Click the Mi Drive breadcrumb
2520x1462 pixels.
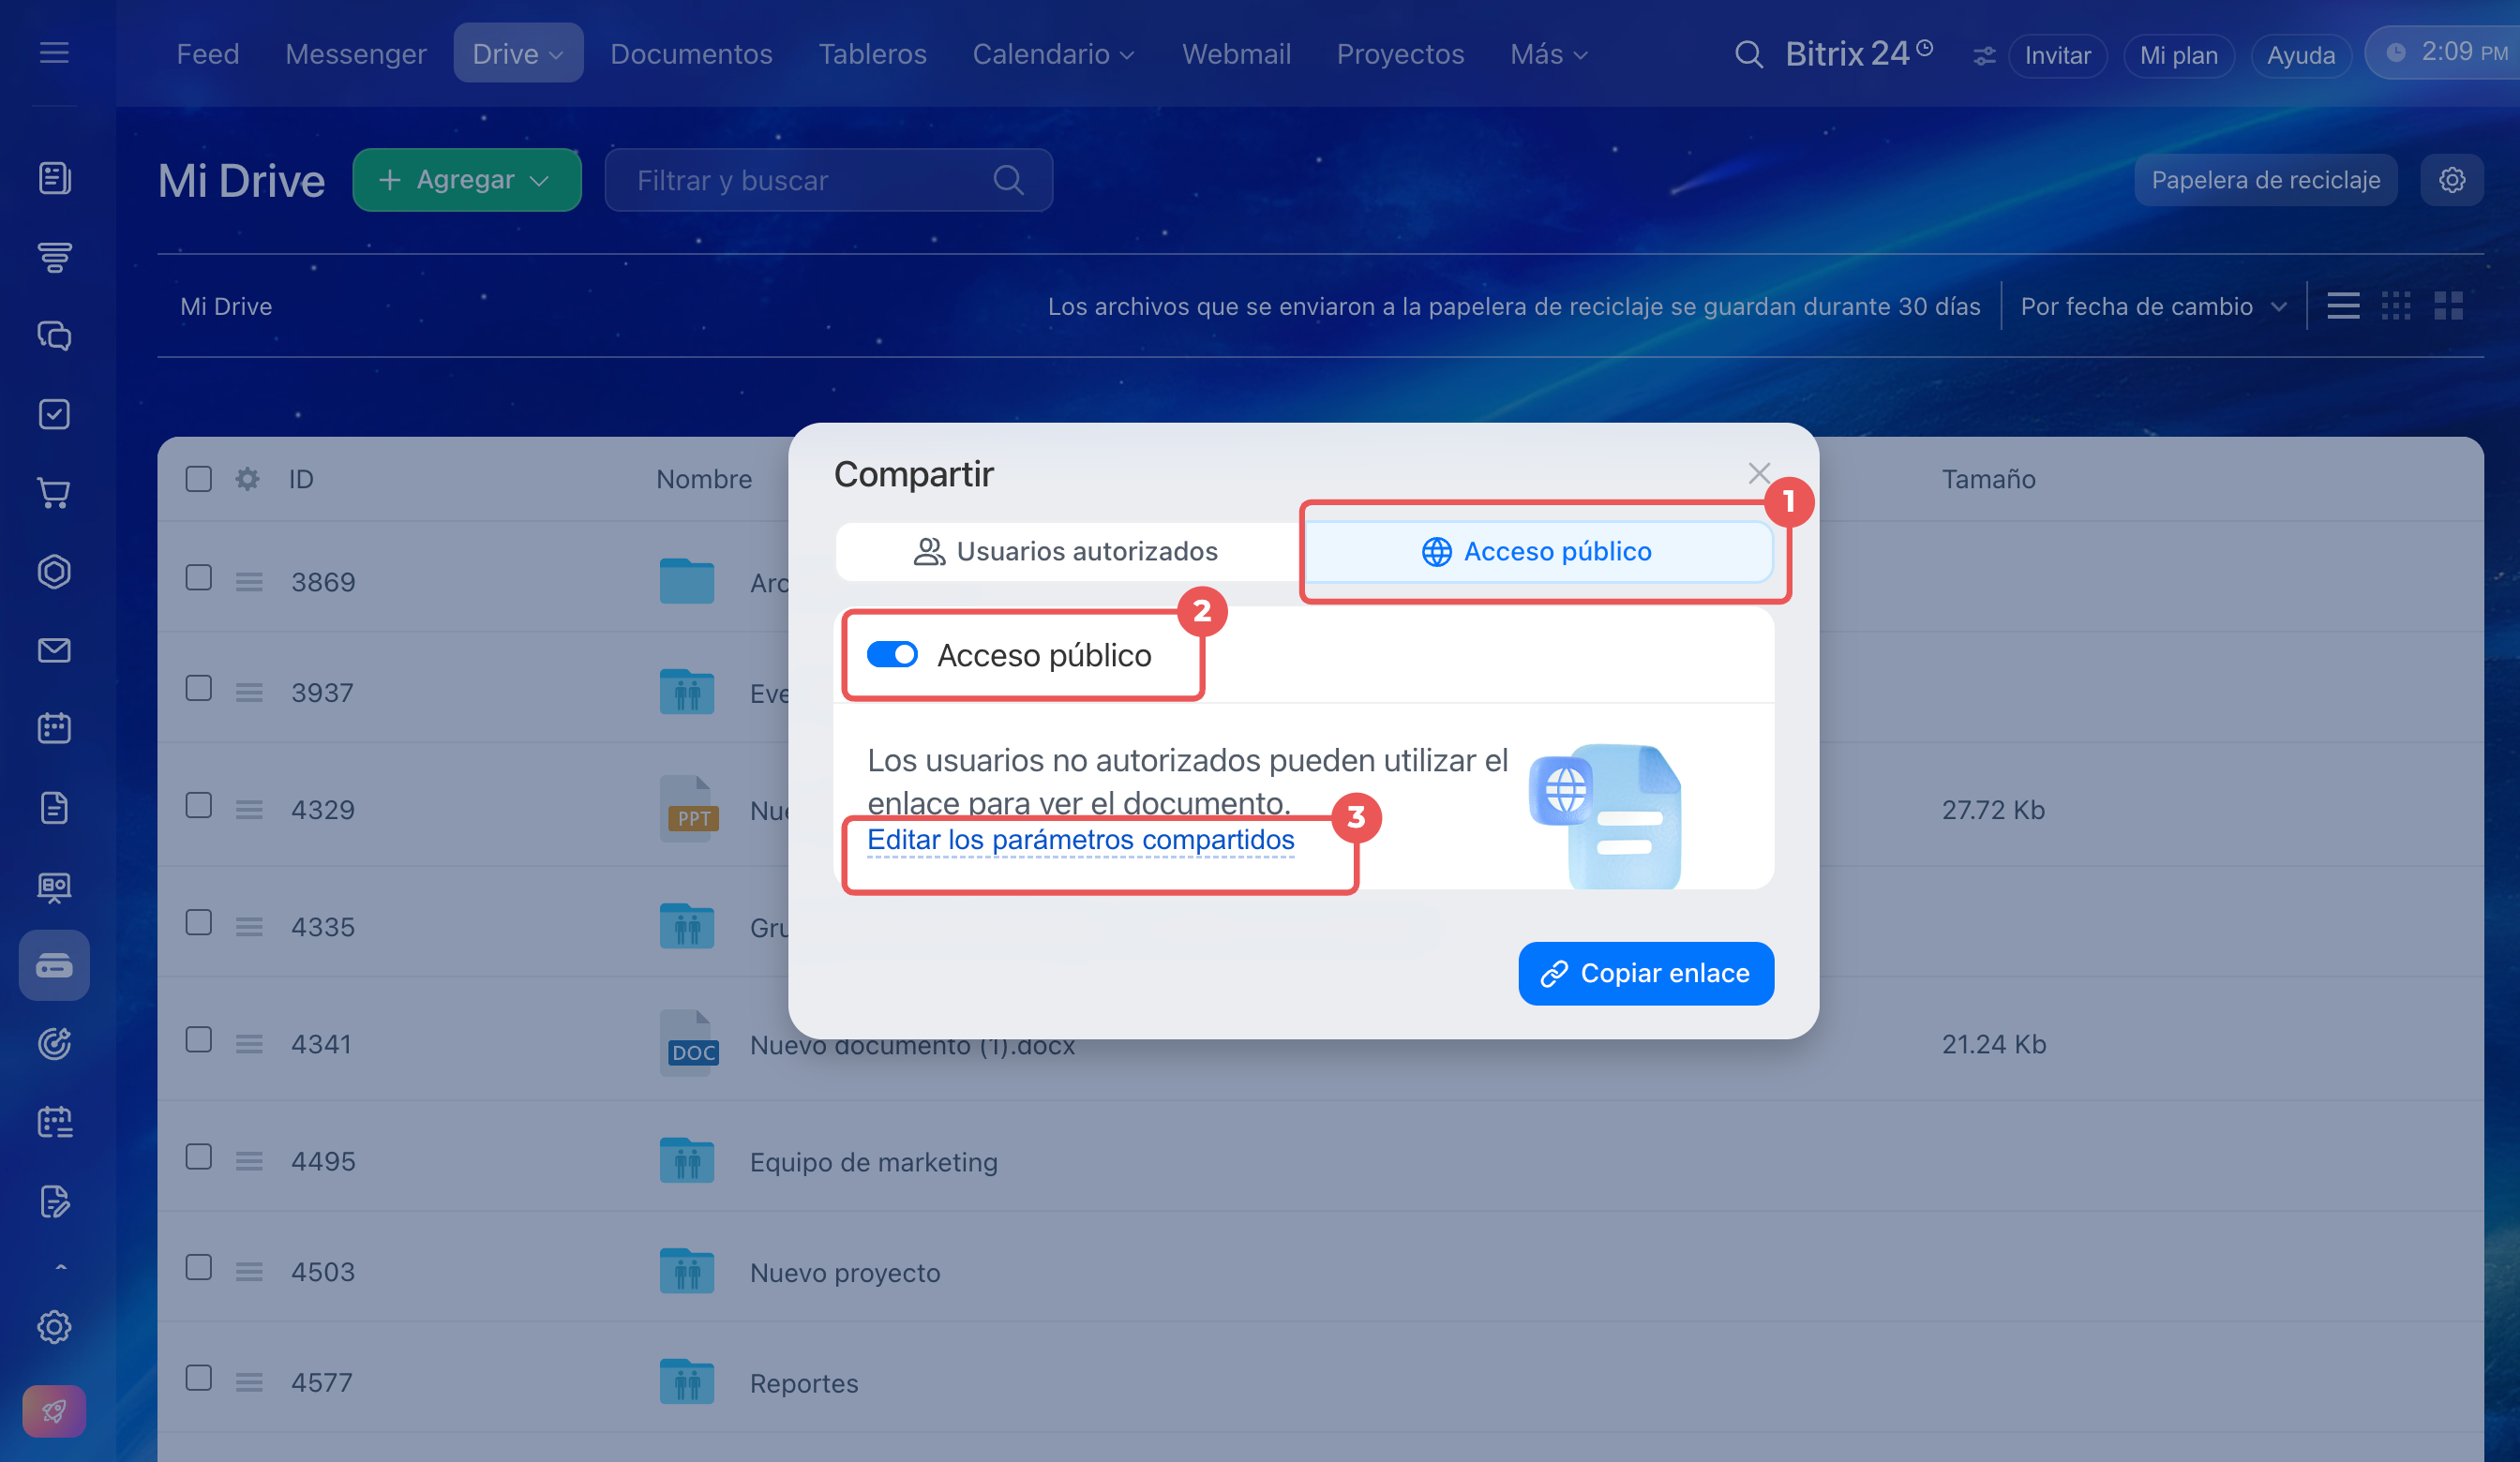pos(226,306)
